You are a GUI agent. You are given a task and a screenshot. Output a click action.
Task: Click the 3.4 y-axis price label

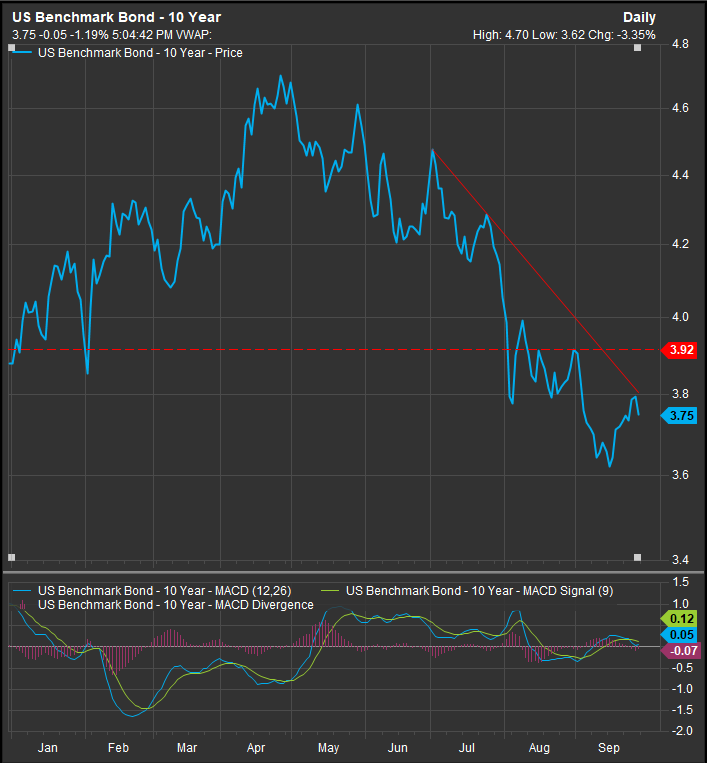[x=680, y=560]
